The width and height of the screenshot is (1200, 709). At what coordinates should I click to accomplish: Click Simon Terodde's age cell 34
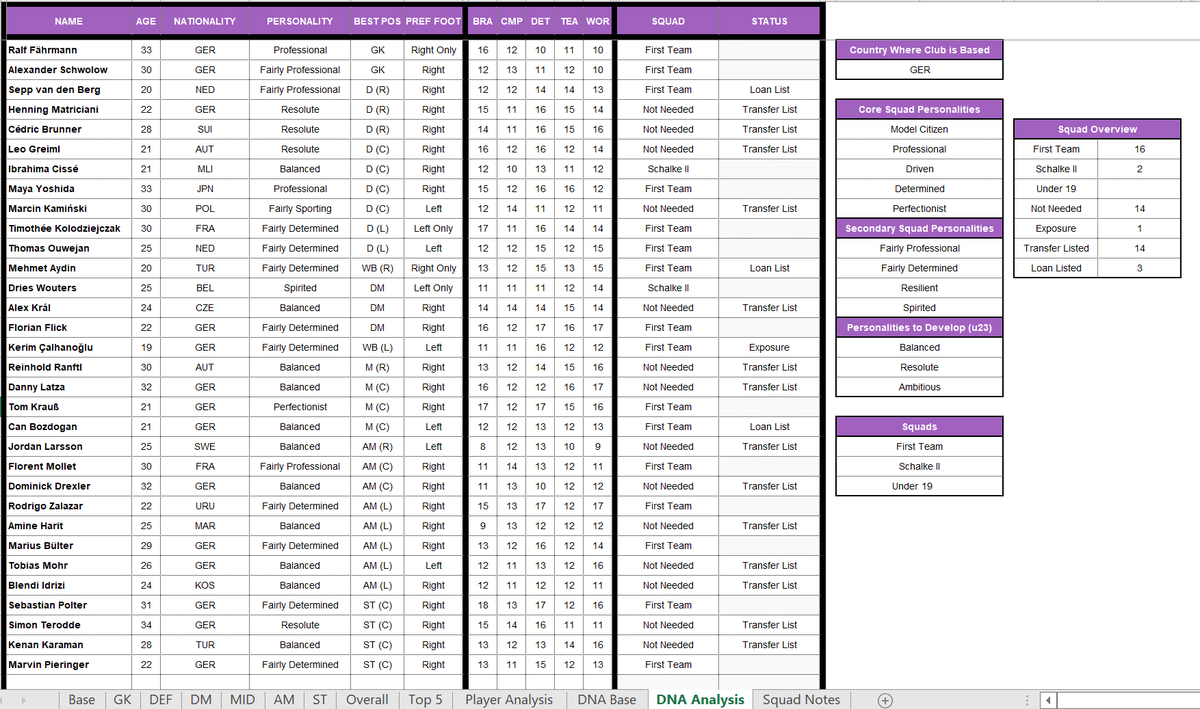(x=145, y=625)
